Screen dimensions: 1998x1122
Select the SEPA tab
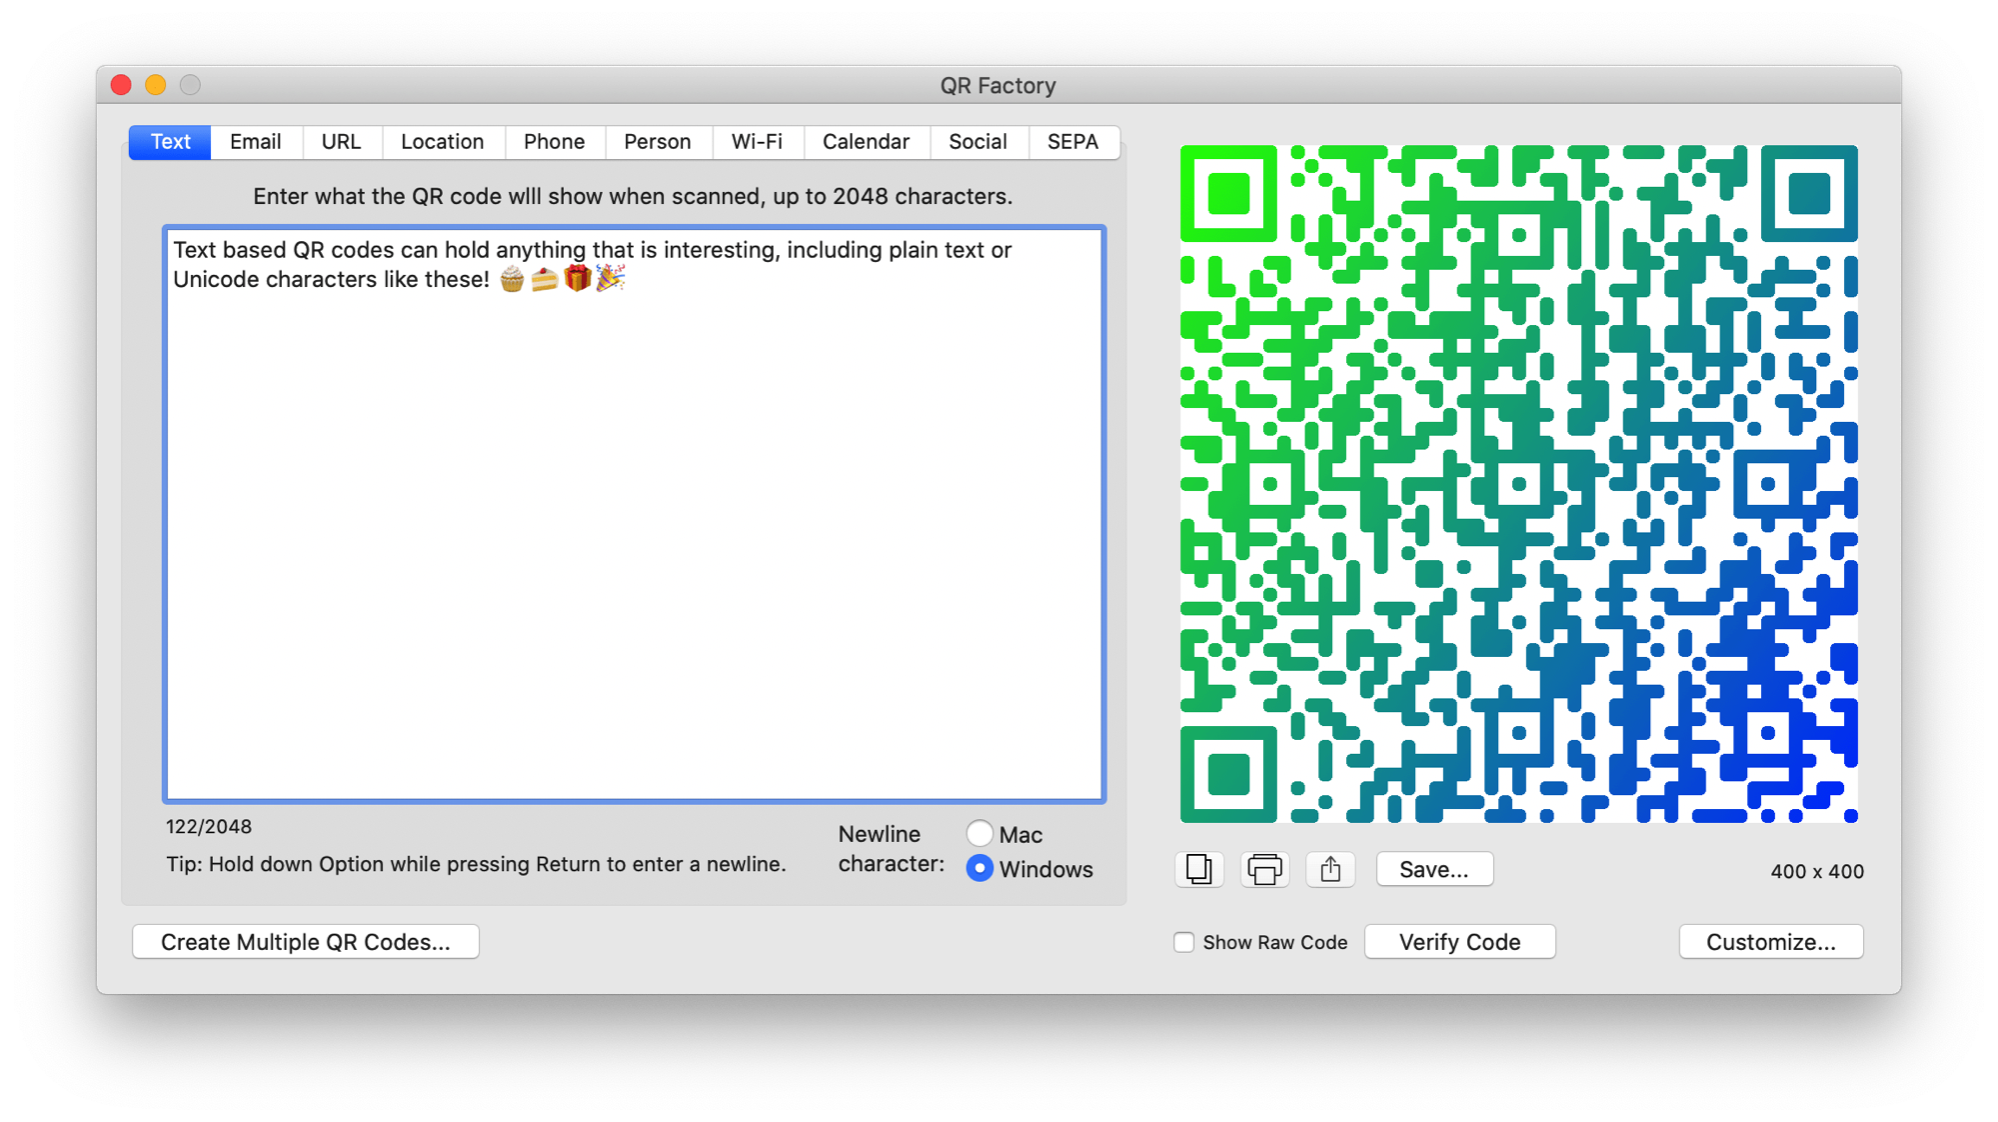(x=1074, y=141)
